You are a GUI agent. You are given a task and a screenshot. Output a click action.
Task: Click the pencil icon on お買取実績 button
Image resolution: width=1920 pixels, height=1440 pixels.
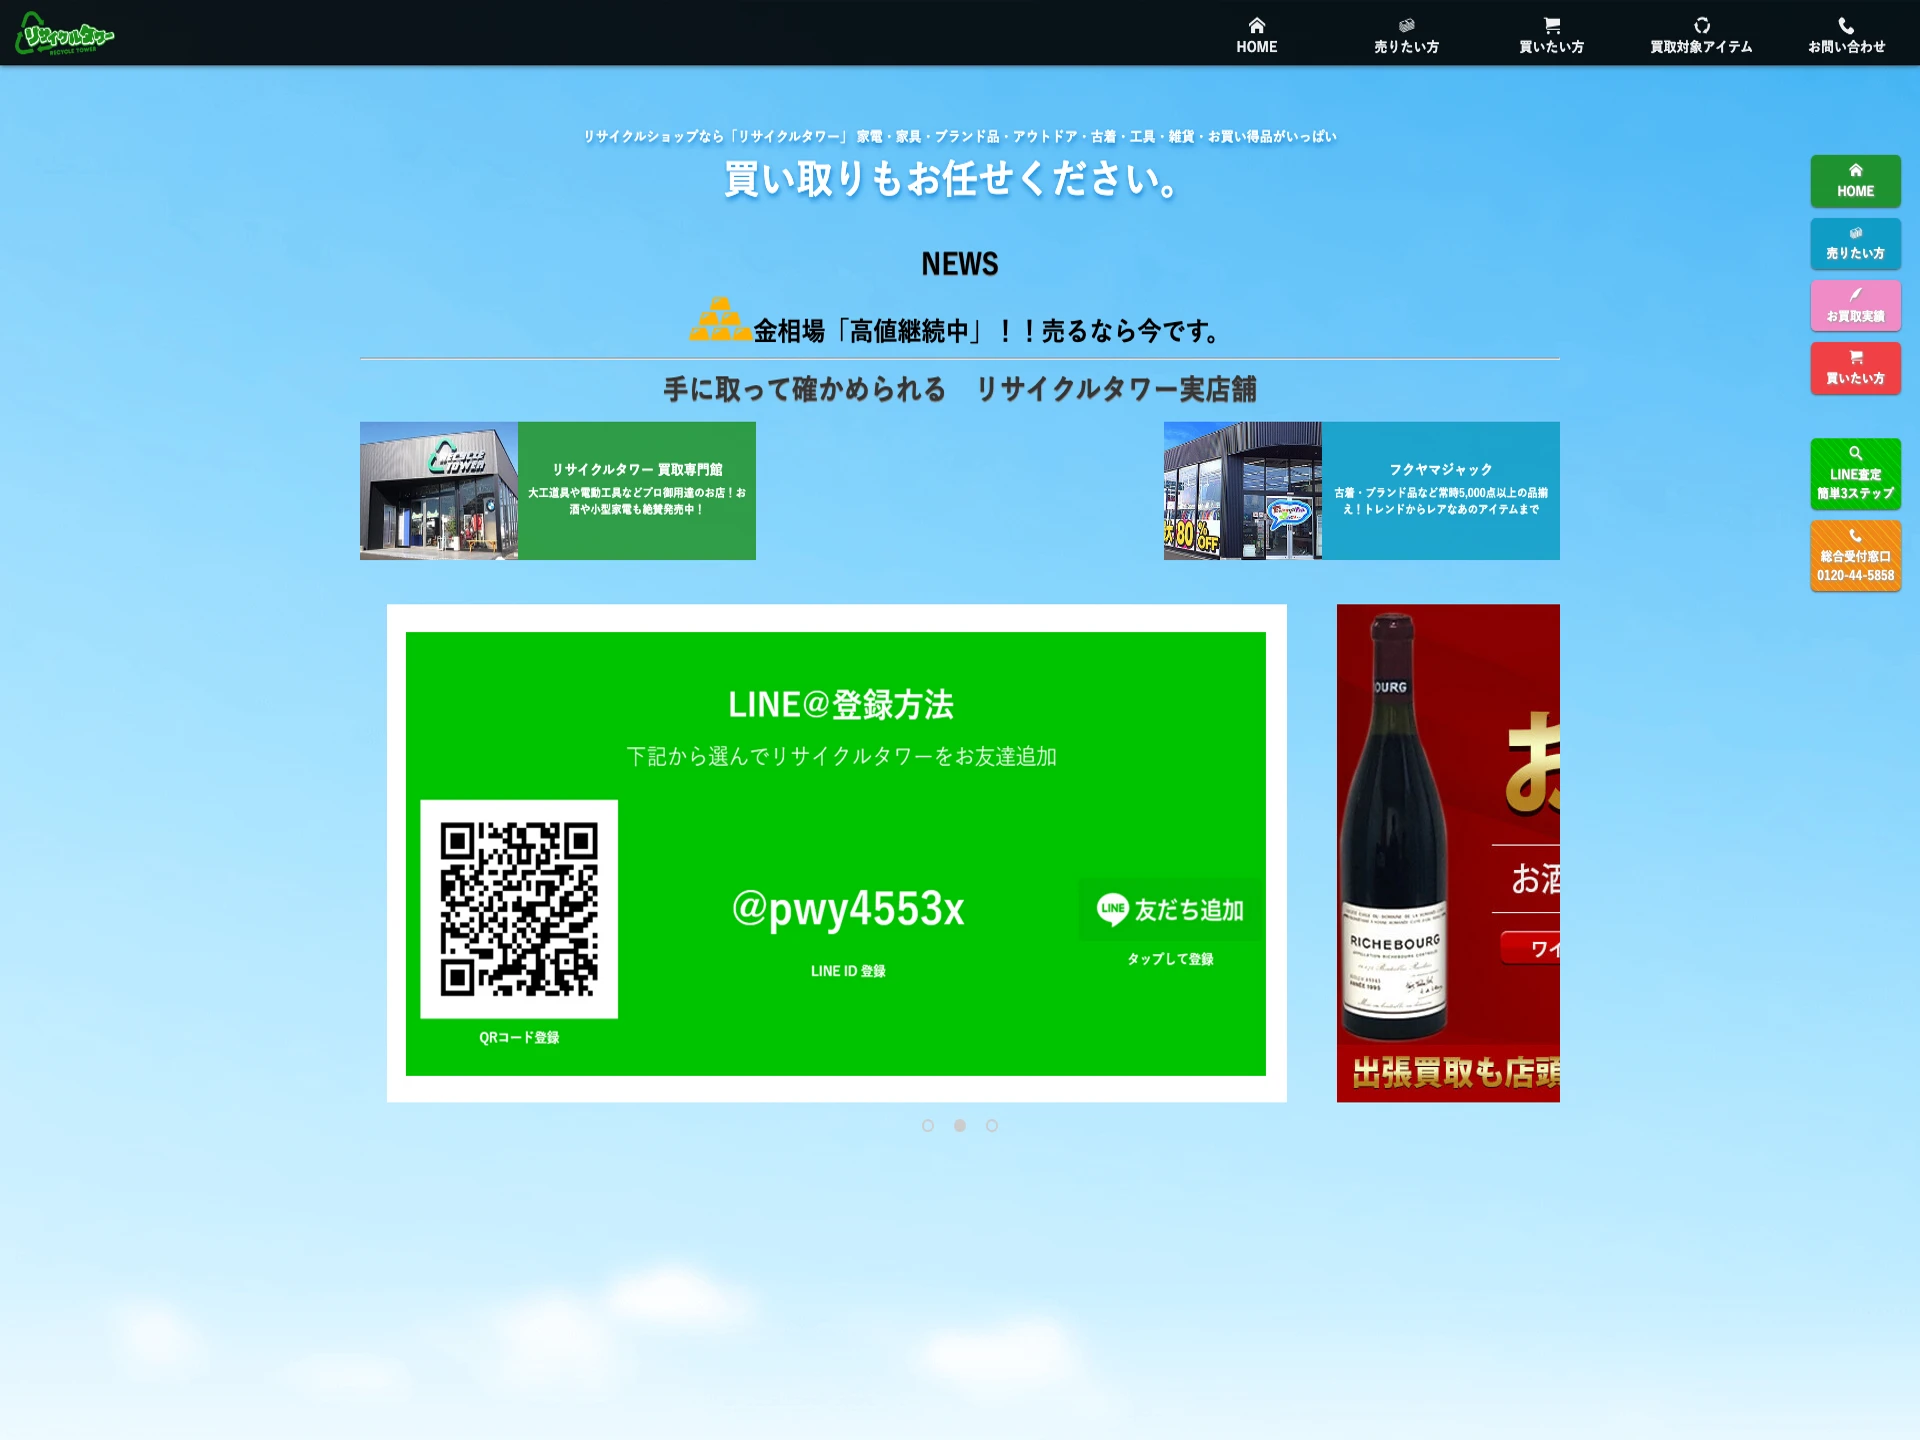click(x=1855, y=294)
